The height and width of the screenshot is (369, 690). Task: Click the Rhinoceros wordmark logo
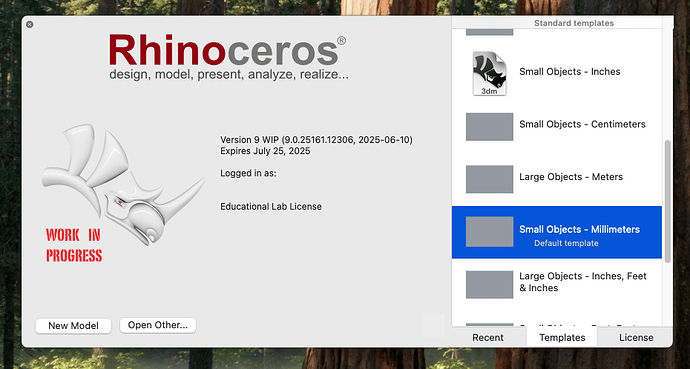pos(228,51)
